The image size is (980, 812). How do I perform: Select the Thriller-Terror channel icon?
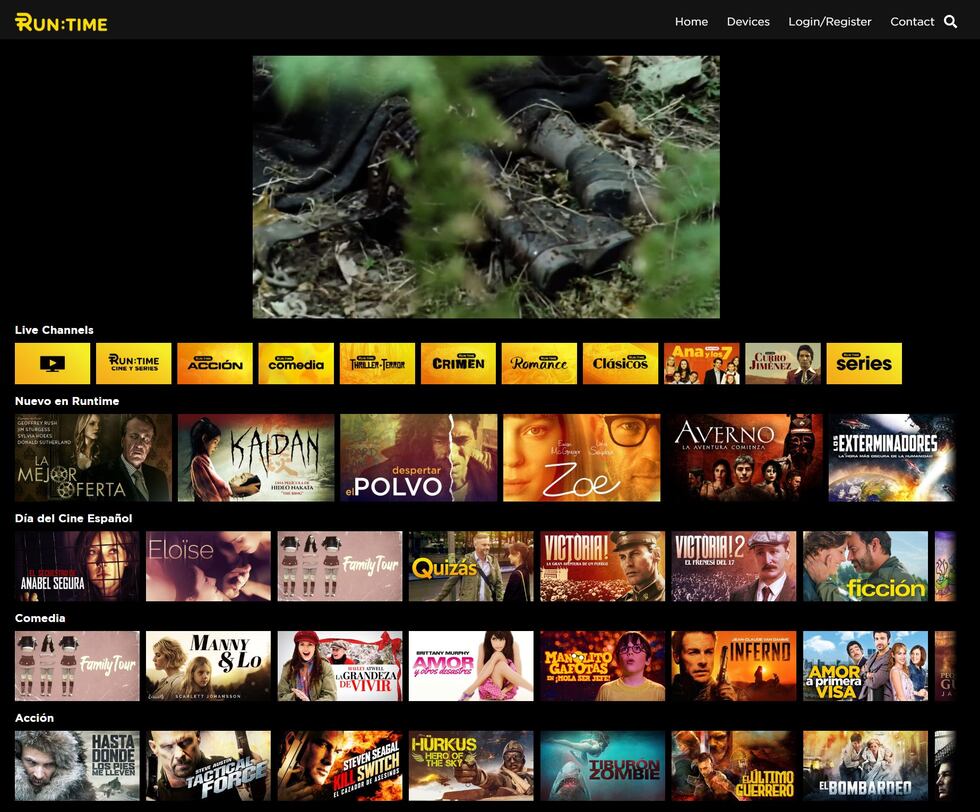[377, 363]
